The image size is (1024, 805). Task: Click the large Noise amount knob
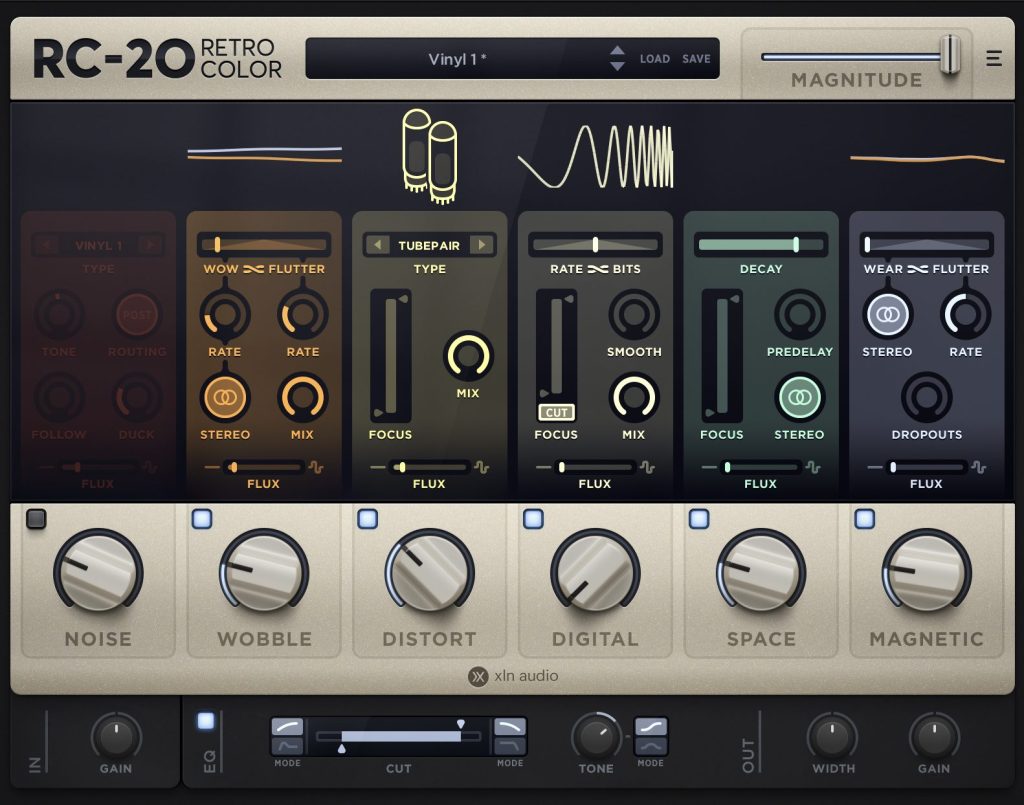pos(98,573)
